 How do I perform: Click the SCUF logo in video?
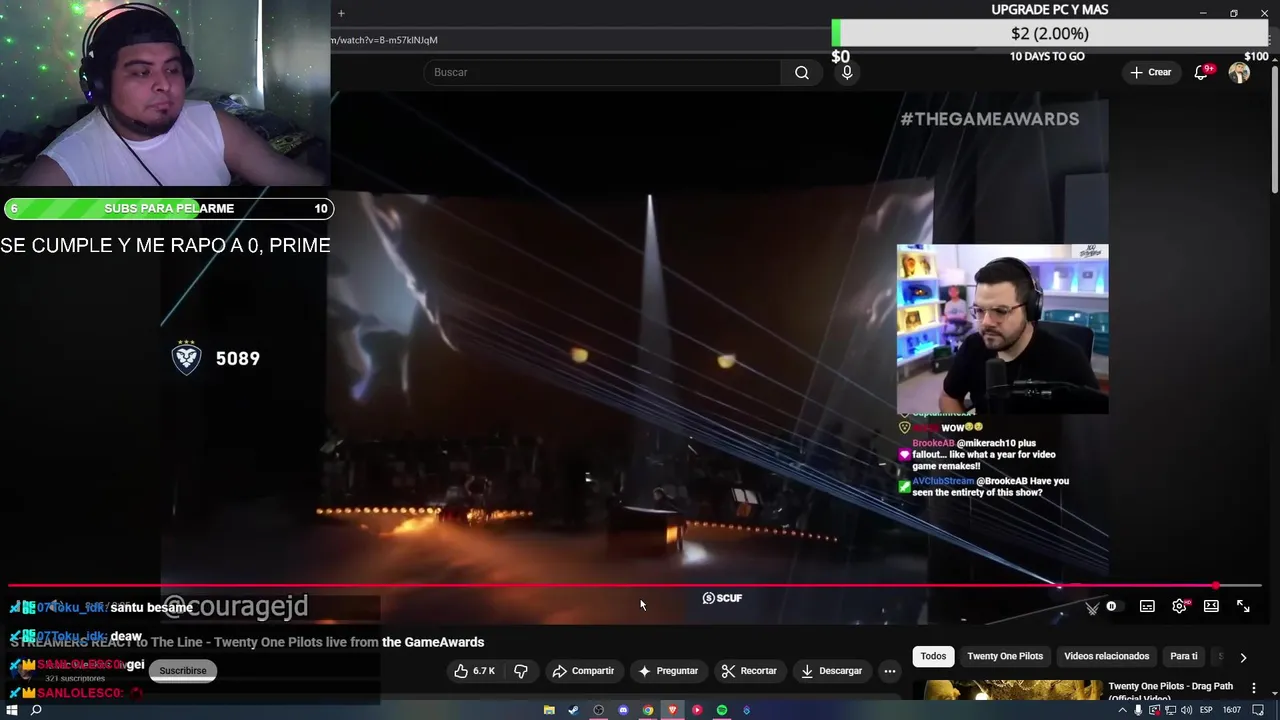pos(722,598)
